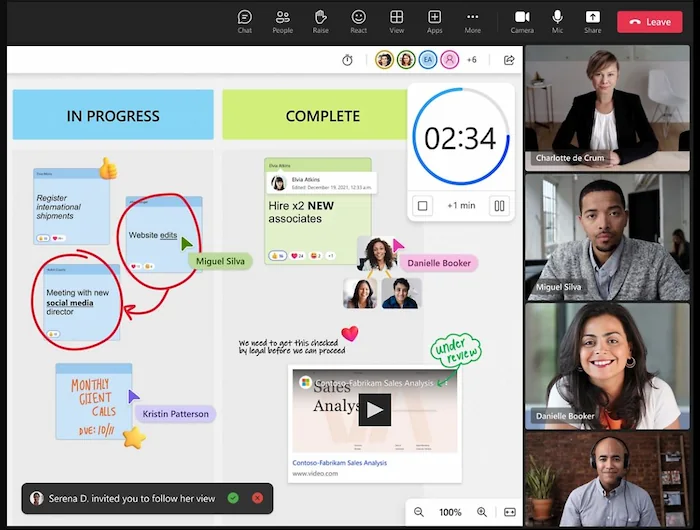The image size is (700, 530).
Task: Leave the meeting
Action: tap(650, 22)
